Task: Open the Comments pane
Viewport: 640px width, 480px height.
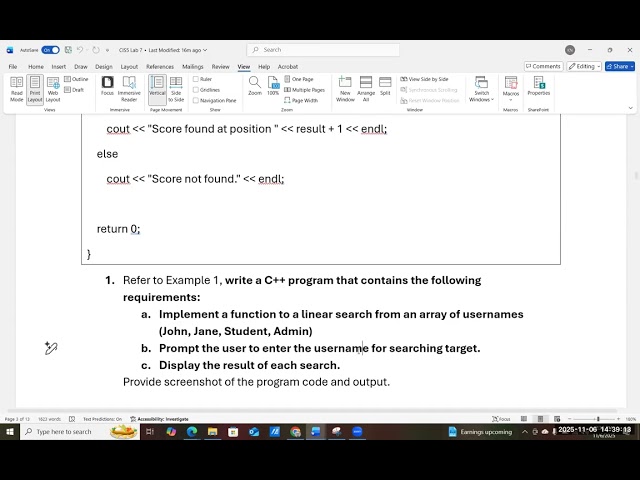Action: pyautogui.click(x=543, y=66)
